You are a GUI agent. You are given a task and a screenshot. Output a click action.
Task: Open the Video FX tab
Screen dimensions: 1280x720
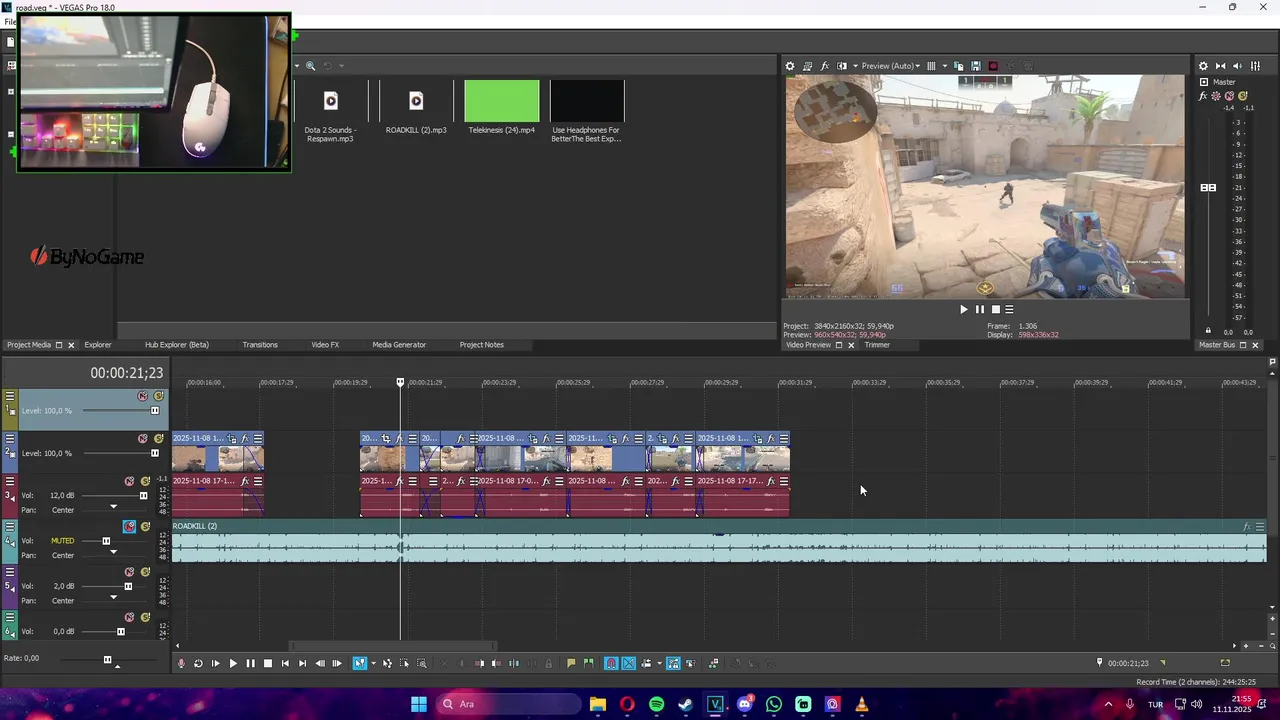(x=325, y=345)
